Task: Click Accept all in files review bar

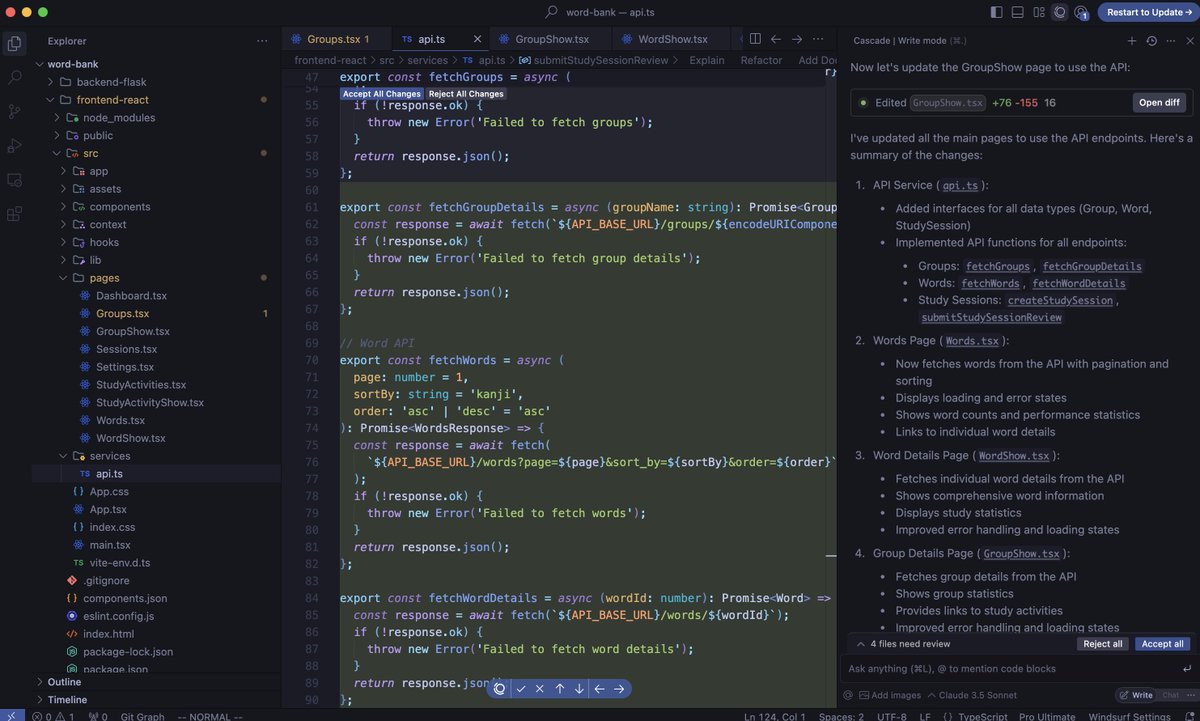Action: pyautogui.click(x=1162, y=644)
